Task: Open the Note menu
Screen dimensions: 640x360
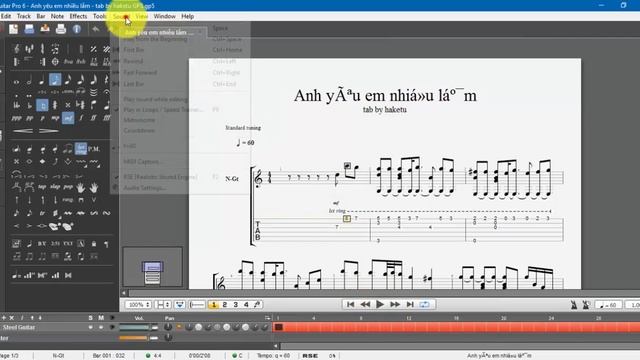Action: (57, 16)
